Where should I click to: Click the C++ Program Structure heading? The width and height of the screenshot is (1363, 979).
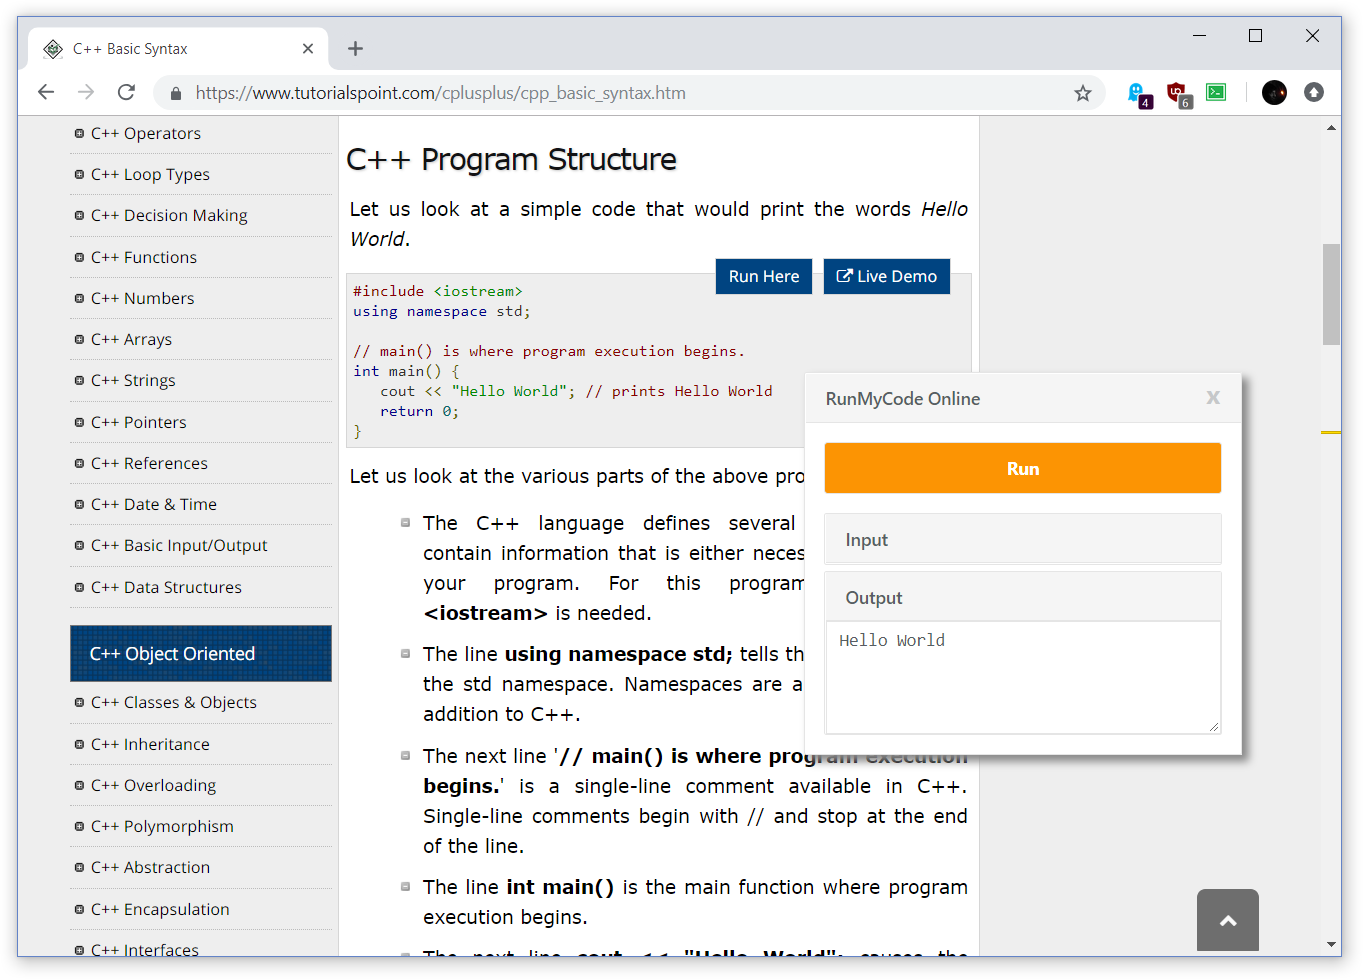[511, 160]
